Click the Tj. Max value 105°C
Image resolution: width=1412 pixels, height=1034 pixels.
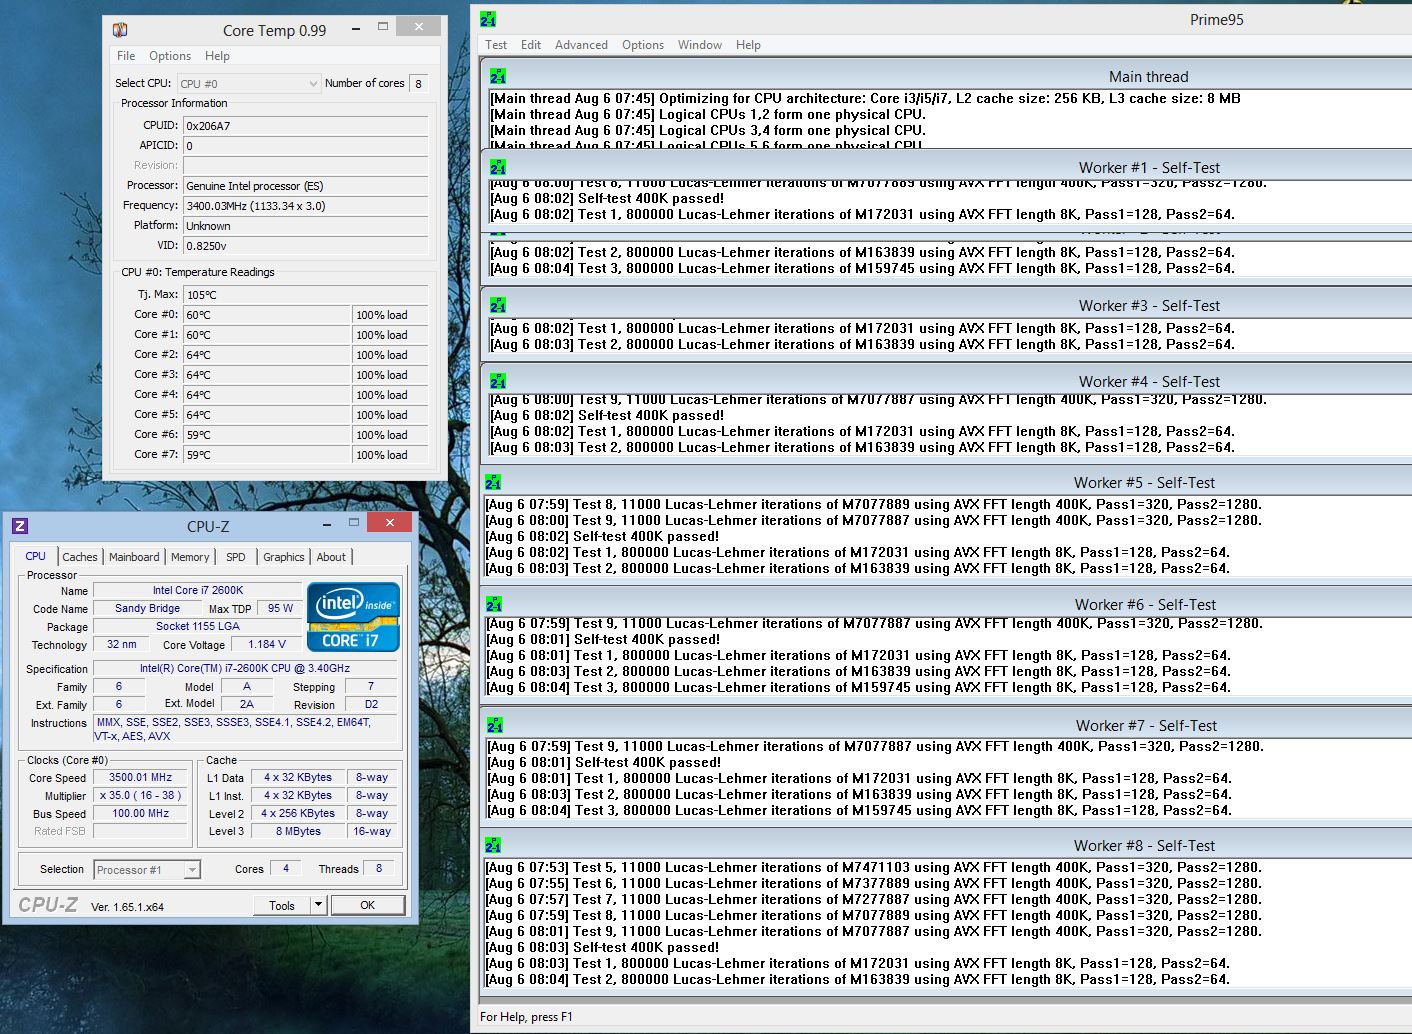tap(305, 295)
